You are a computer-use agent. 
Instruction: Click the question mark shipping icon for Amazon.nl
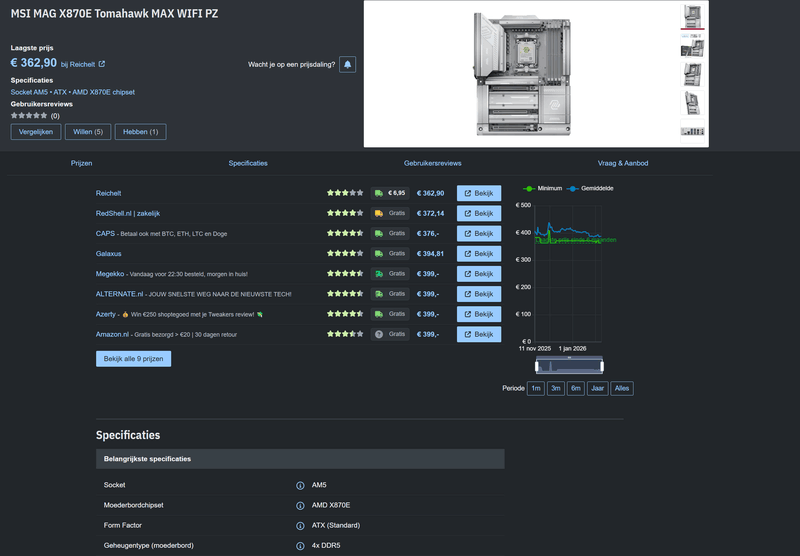[379, 335]
